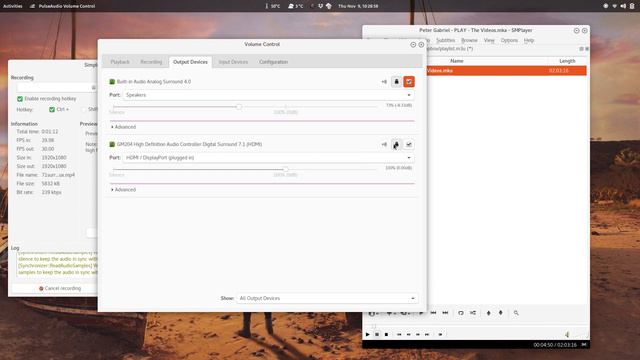Mute GM204 High Definition Audio Controller

pyautogui.click(x=384, y=144)
